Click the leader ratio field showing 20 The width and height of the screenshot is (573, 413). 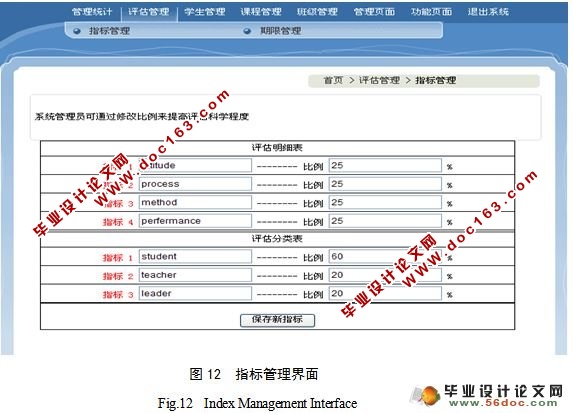point(385,293)
